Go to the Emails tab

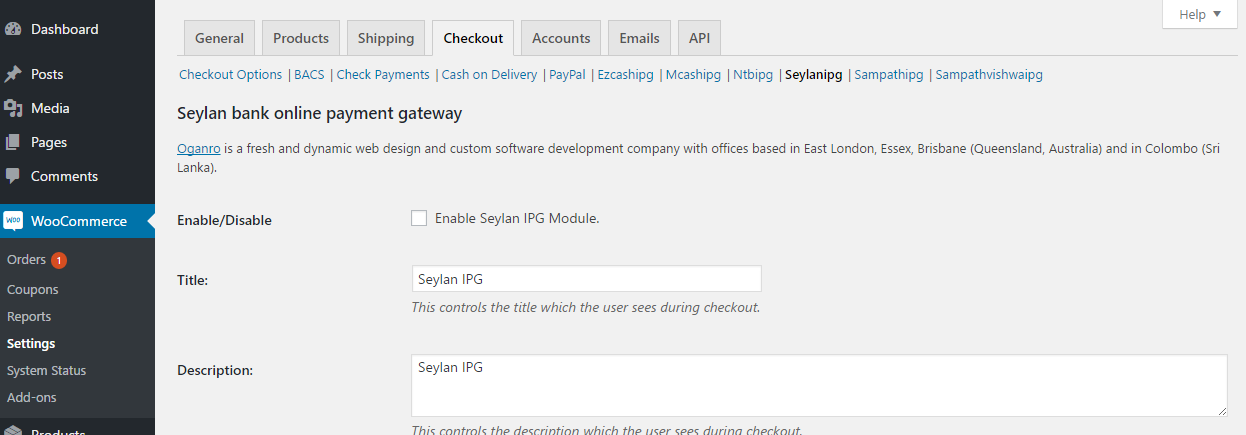639,38
